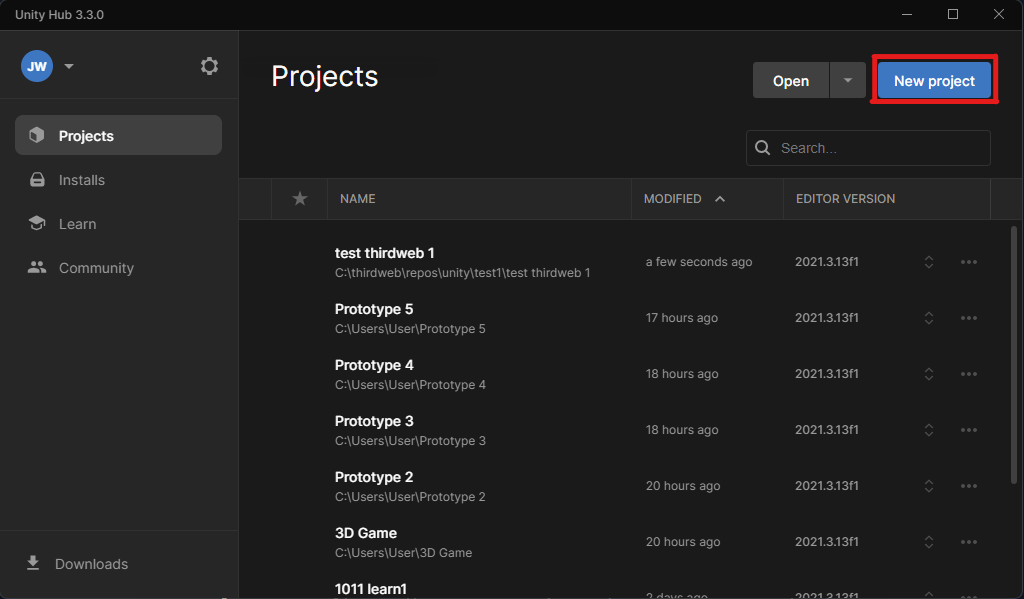Screen dimensions: 1024x599
Task: Change the editor version for Prototype 3
Action: click(x=928, y=429)
